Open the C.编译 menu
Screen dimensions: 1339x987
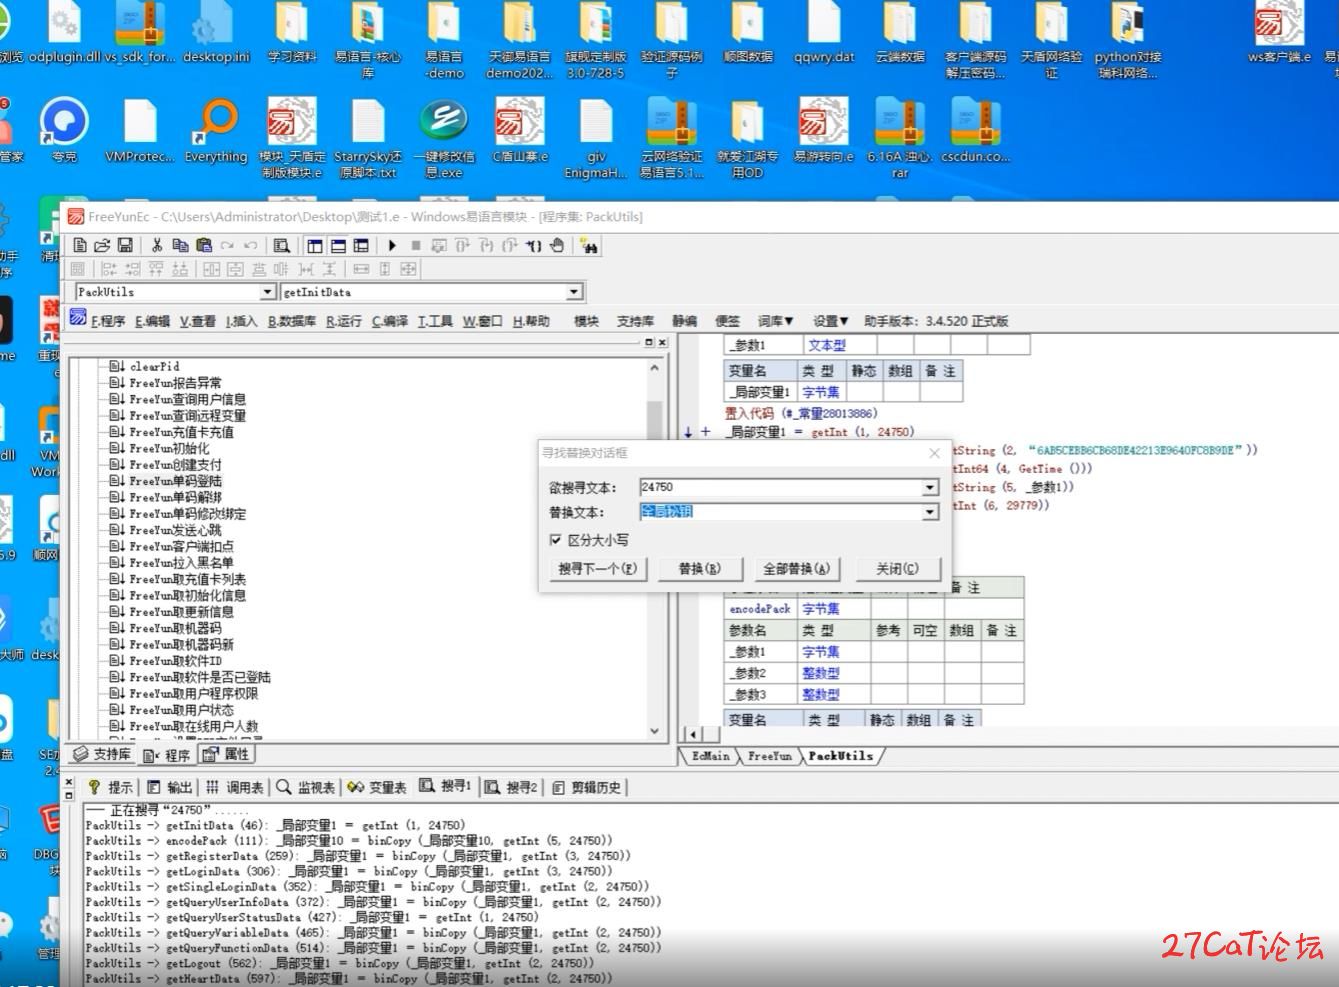click(390, 321)
